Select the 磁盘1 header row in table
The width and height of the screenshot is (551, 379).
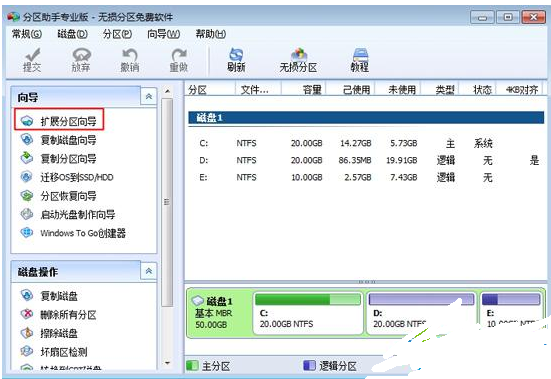tap(366, 118)
